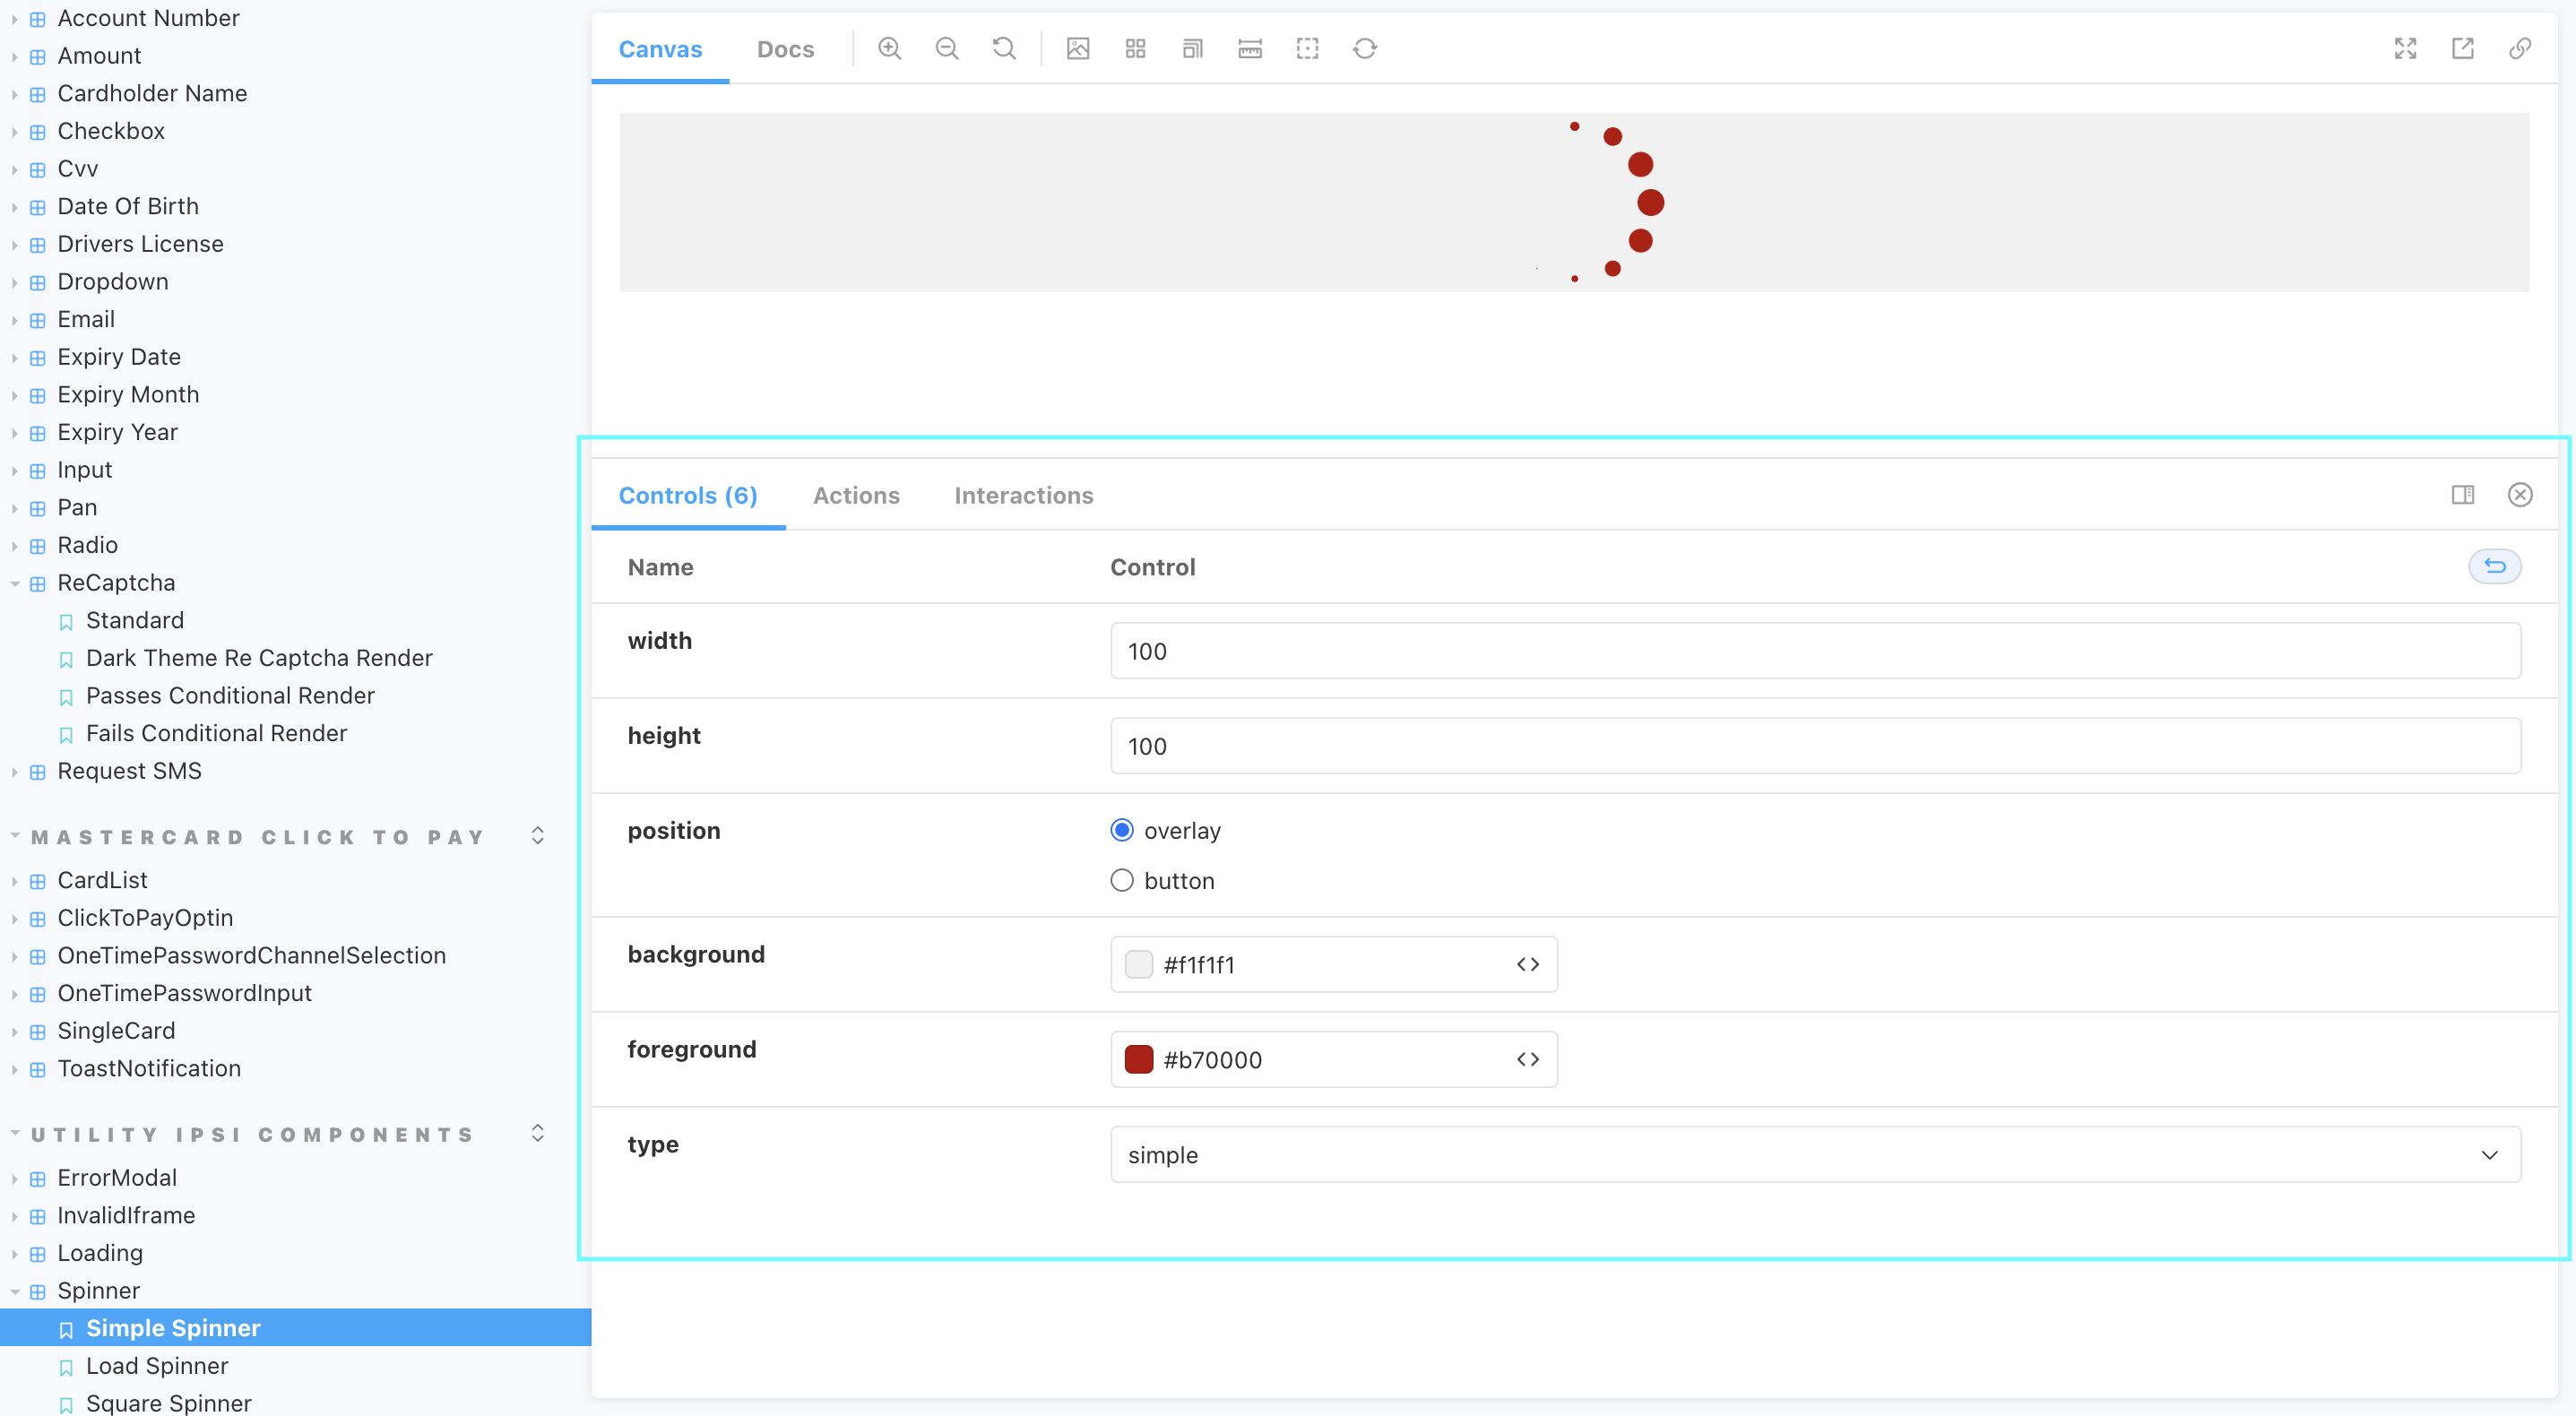Switch to the Actions tab
This screenshot has height=1416, width=2576.
856,495
